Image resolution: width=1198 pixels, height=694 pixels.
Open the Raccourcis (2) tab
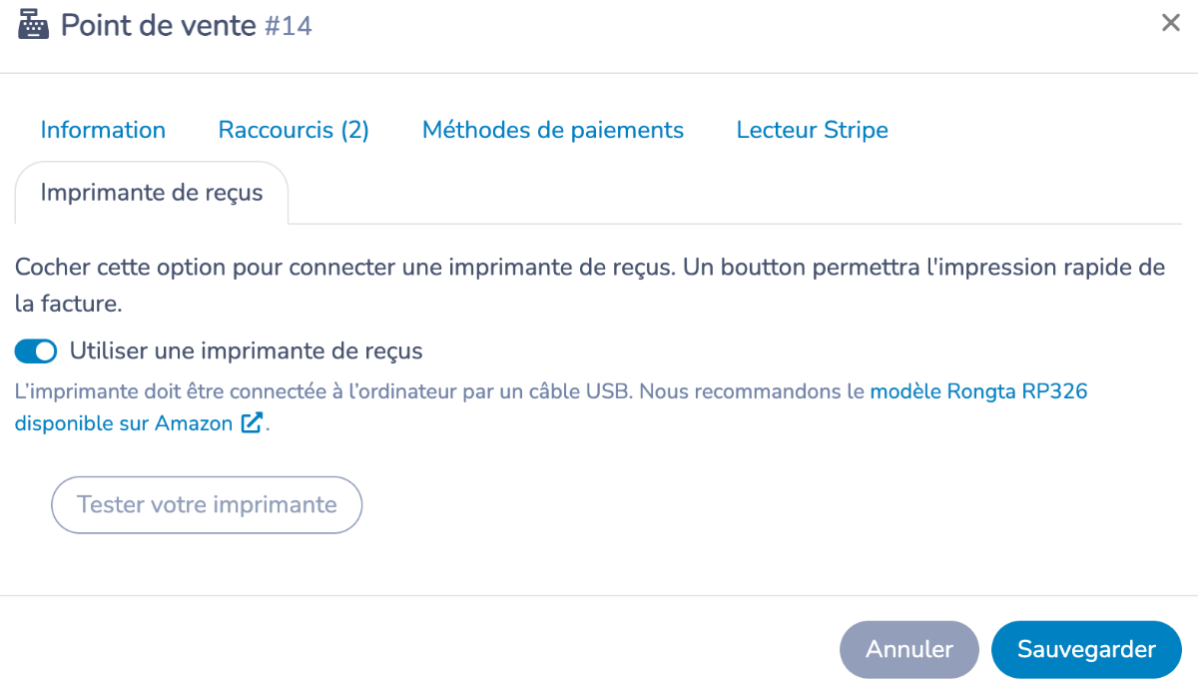pyautogui.click(x=293, y=130)
